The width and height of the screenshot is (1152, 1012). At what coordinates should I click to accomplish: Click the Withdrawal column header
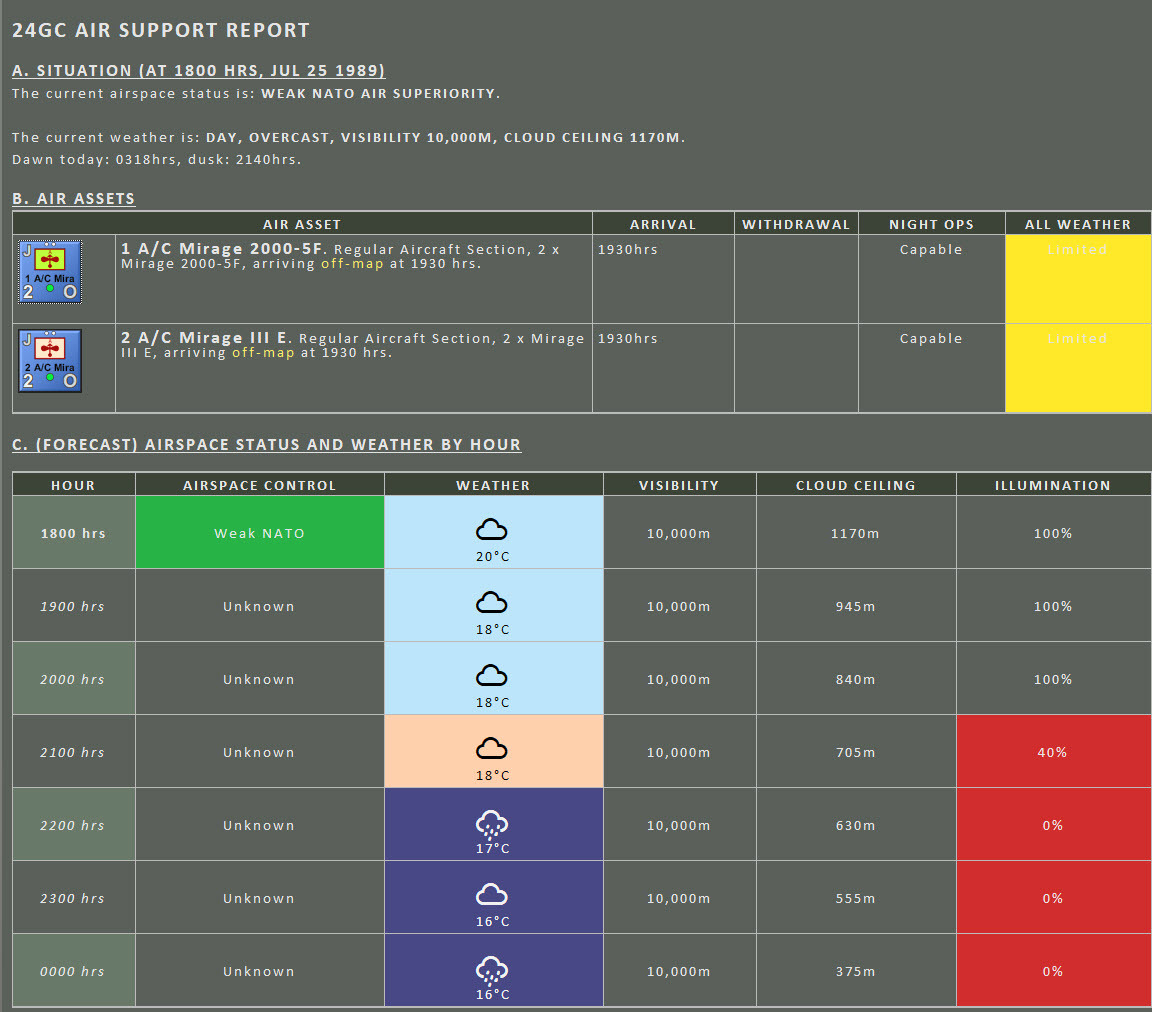796,224
